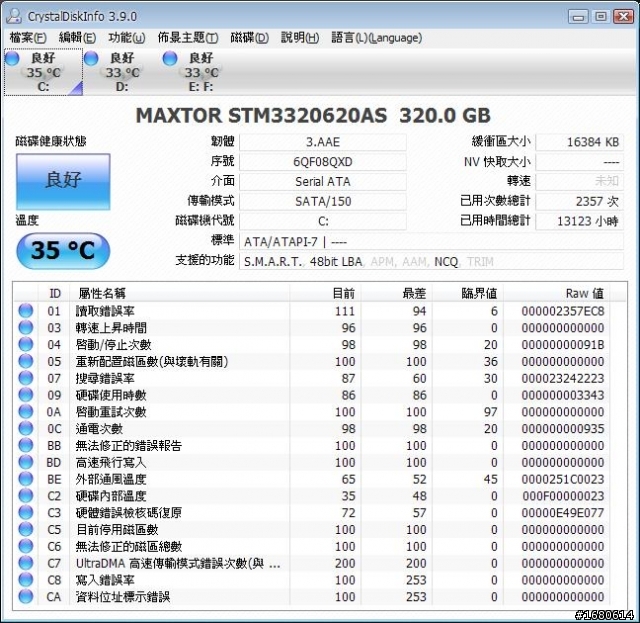Click status orb for attribute 09 硬碟使用時數

[26, 395]
